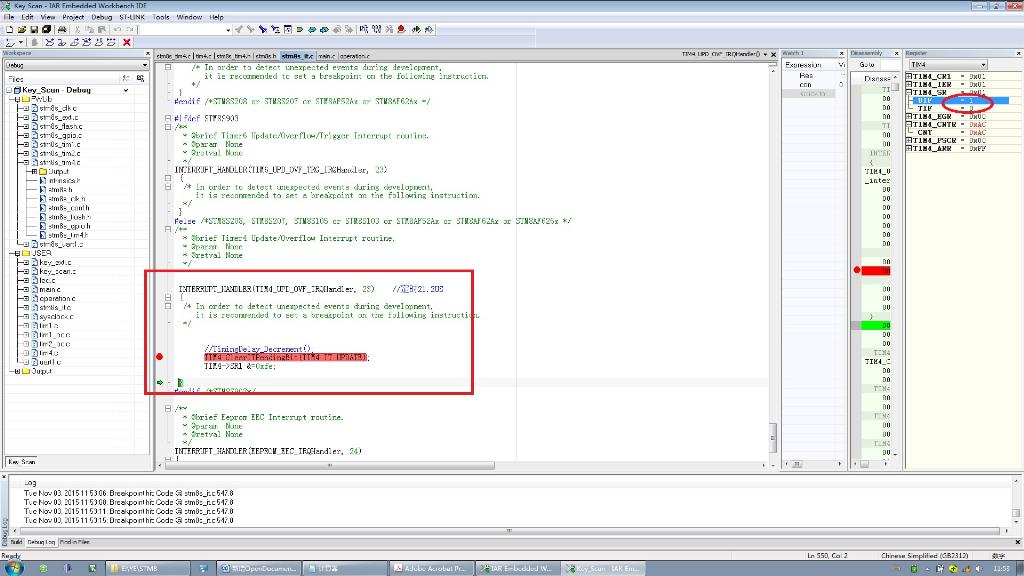
Task: Click the Save All toolbar icon
Action: [x=46, y=29]
